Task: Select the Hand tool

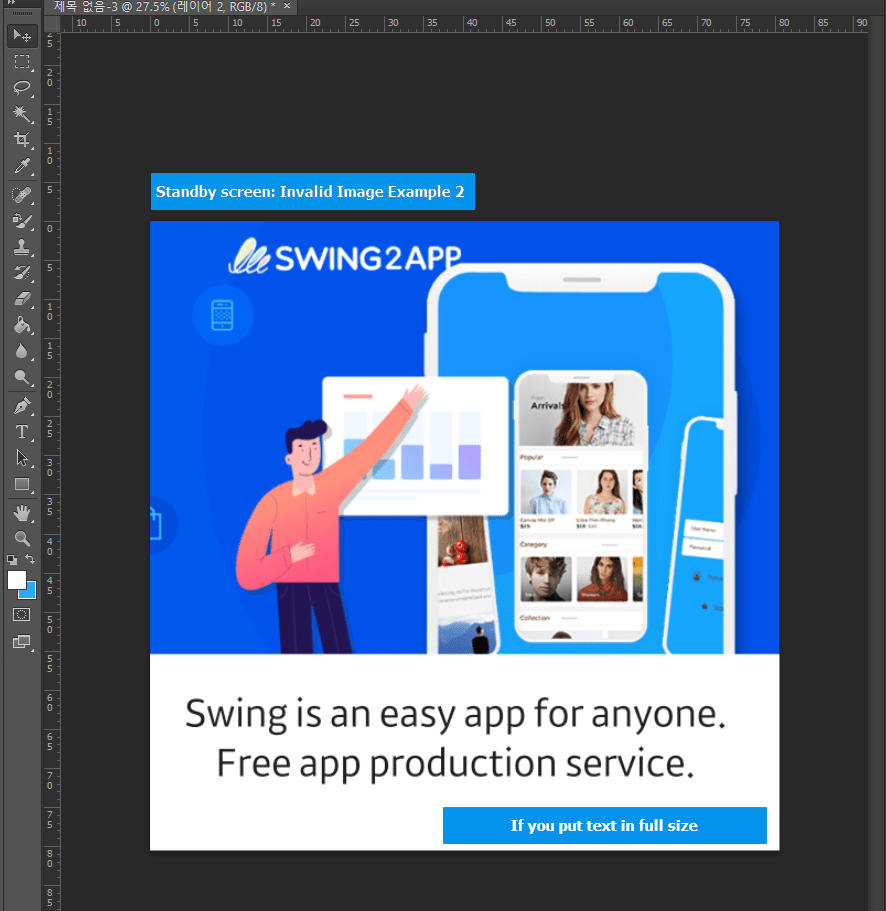Action: (x=22, y=512)
